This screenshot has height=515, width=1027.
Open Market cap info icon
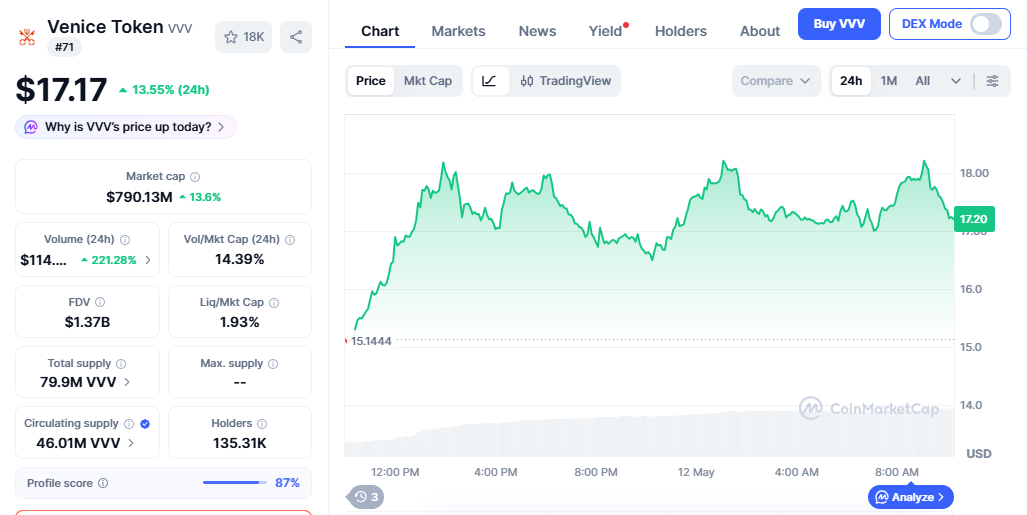pyautogui.click(x=195, y=177)
